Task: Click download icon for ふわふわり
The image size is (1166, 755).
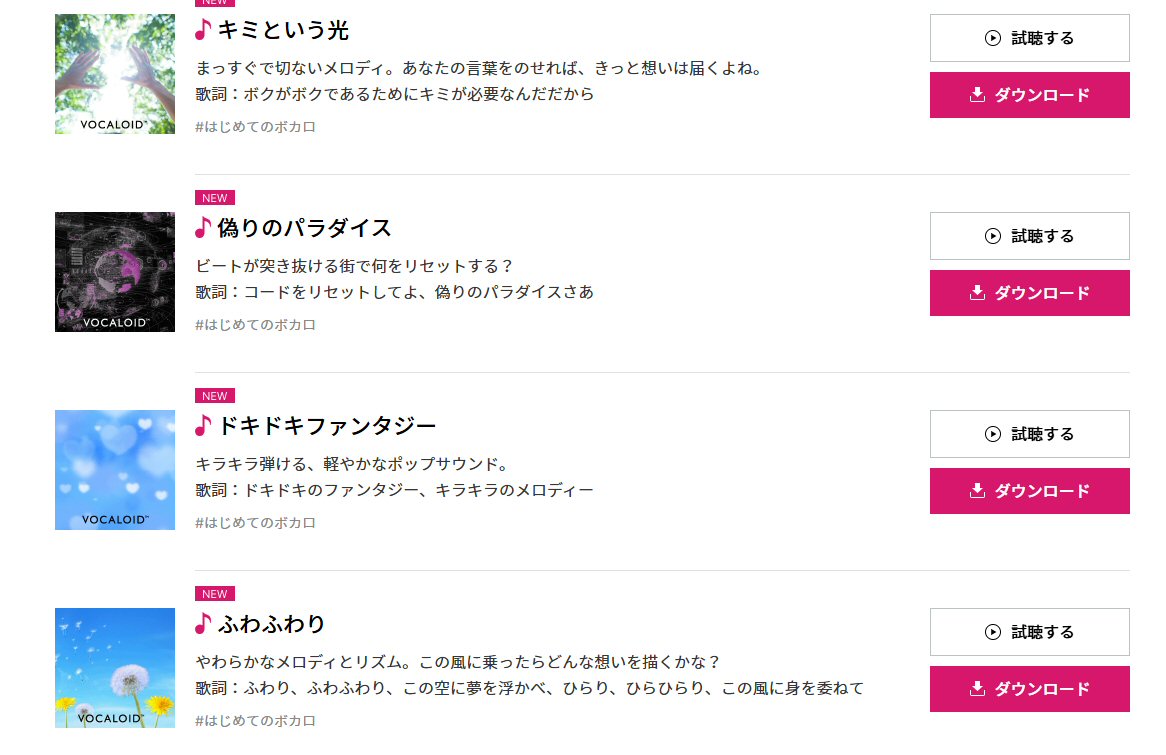Action: click(x=978, y=689)
